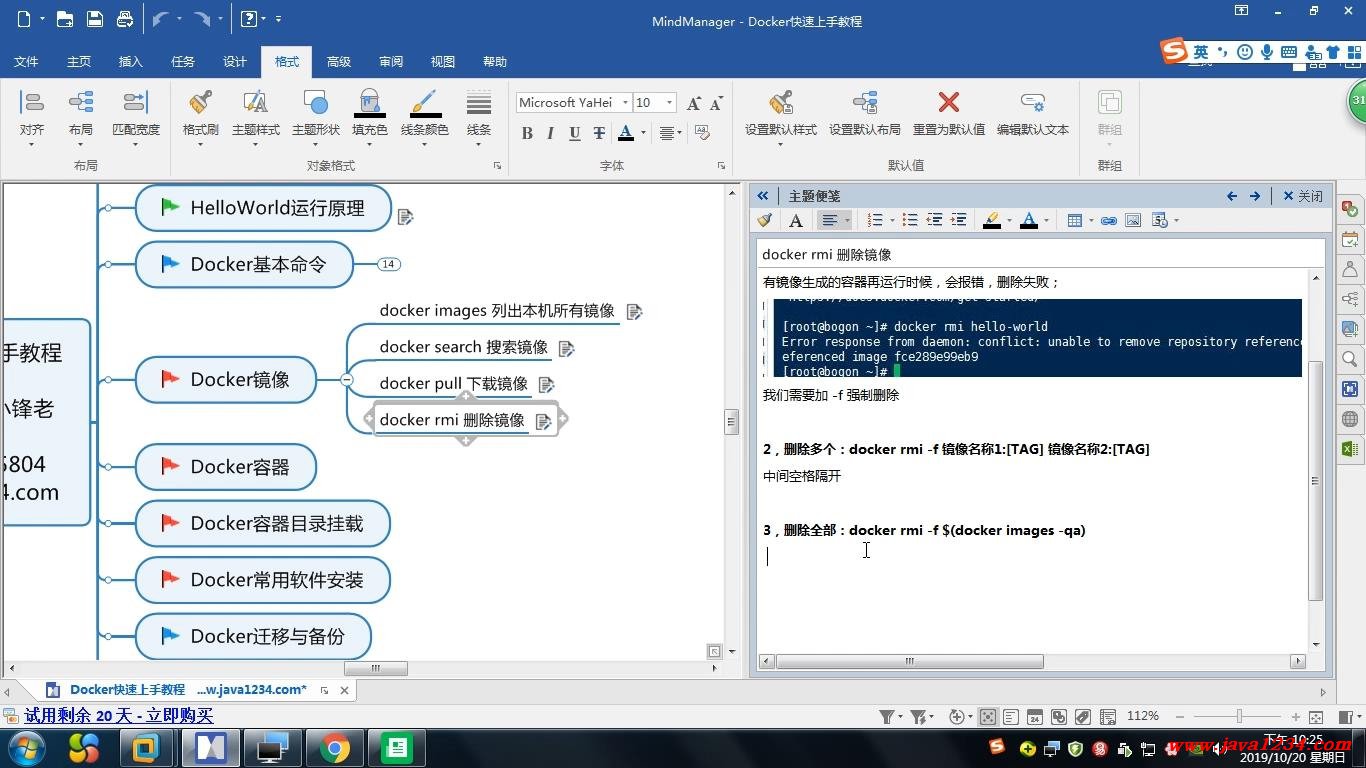The width and height of the screenshot is (1366, 768).
Task: Click the zoom slider handle in status bar
Action: pos(1239,716)
